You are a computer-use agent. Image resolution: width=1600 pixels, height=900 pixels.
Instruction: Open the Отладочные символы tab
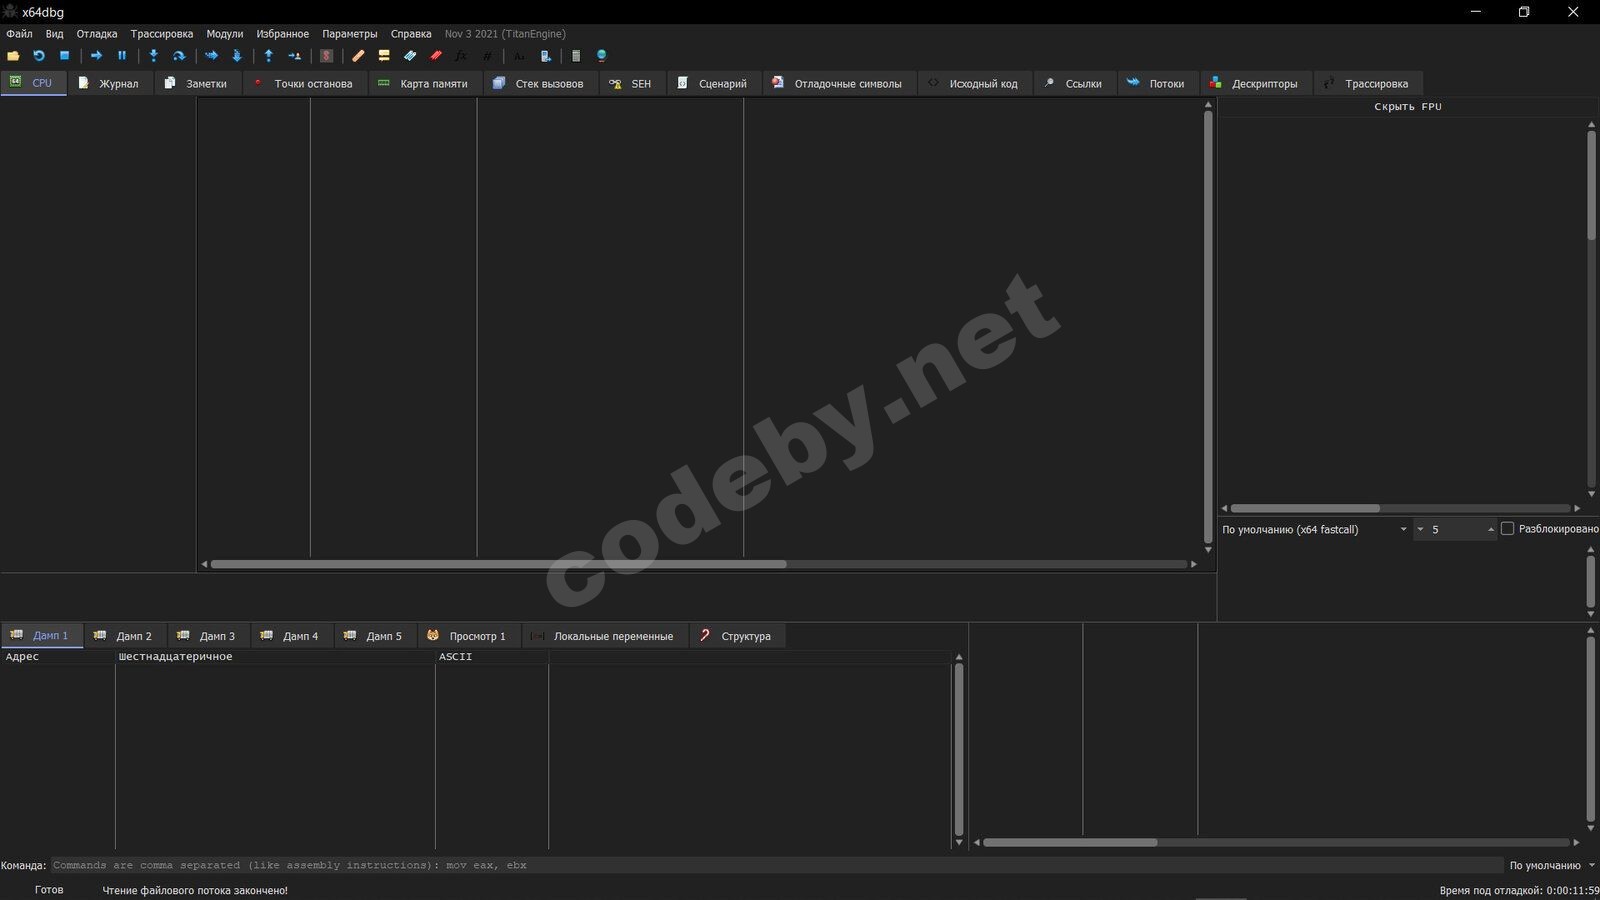pos(839,83)
